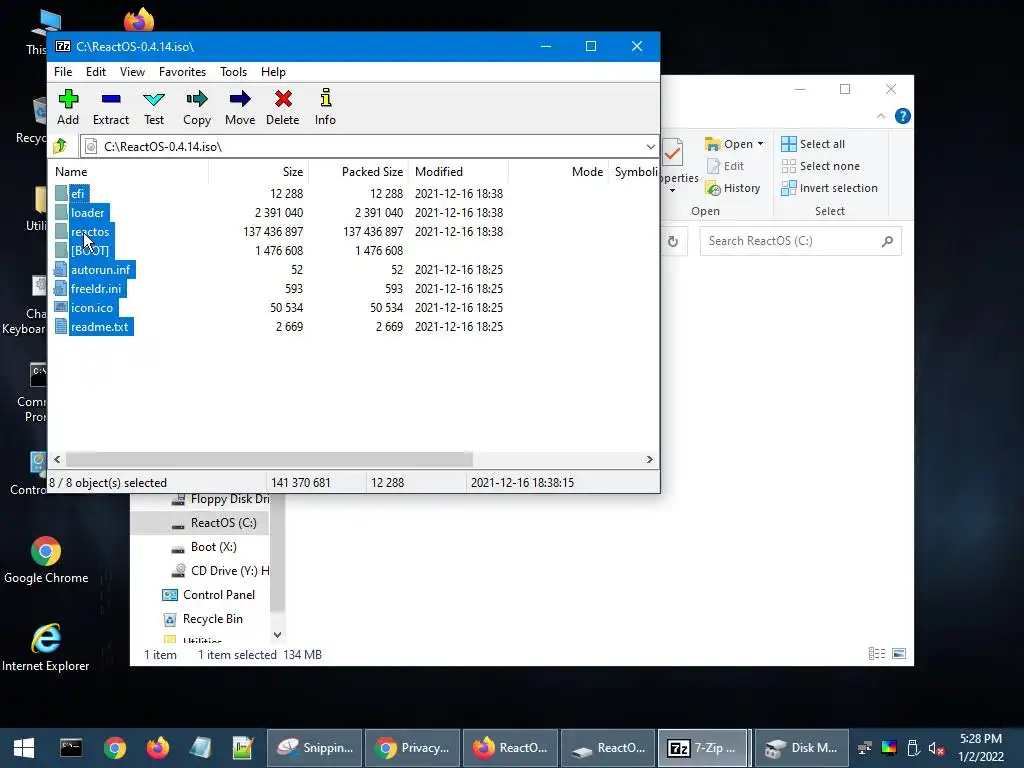Image resolution: width=1024 pixels, height=768 pixels.
Task: Click the 7-Zip horizontal scrollbar thumb
Action: click(269, 460)
